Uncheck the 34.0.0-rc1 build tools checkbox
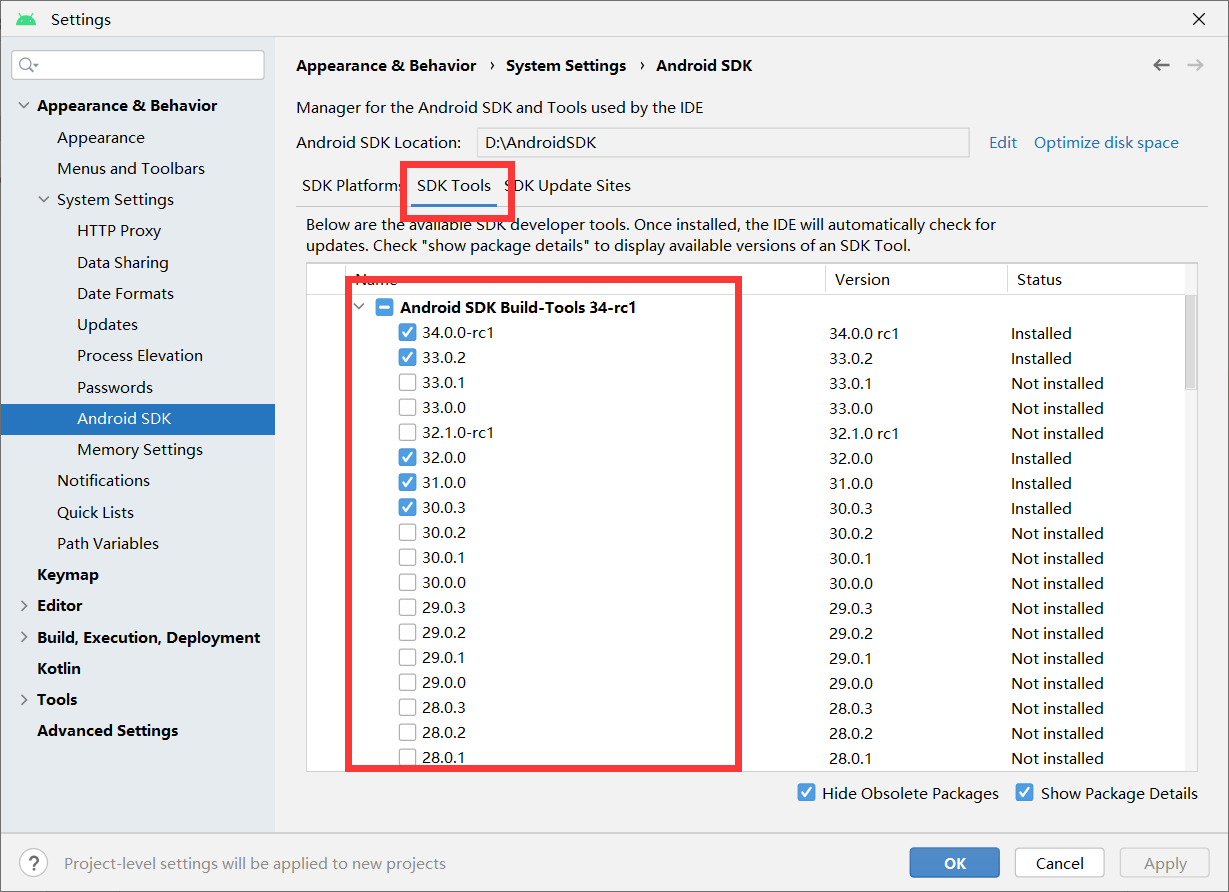Image resolution: width=1229 pixels, height=892 pixels. (407, 333)
